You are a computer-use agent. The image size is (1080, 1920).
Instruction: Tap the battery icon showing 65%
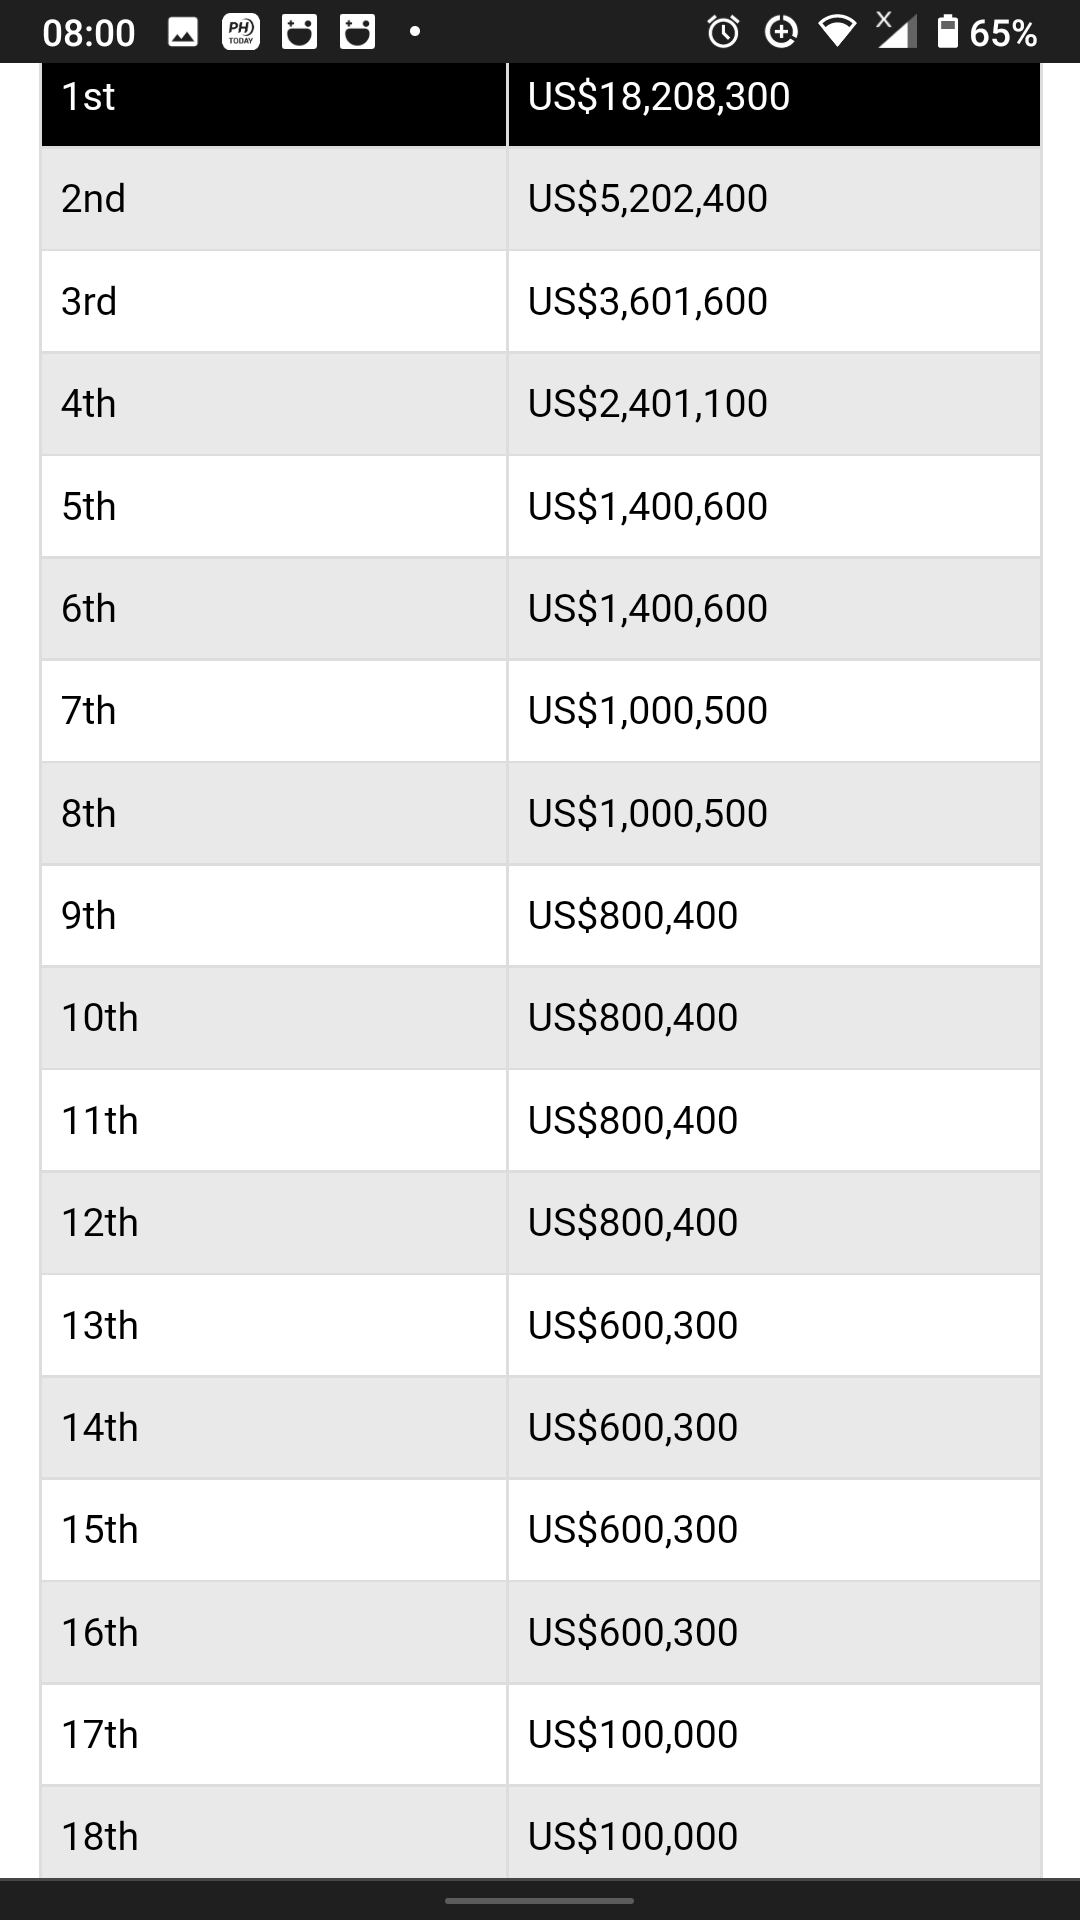point(947,32)
